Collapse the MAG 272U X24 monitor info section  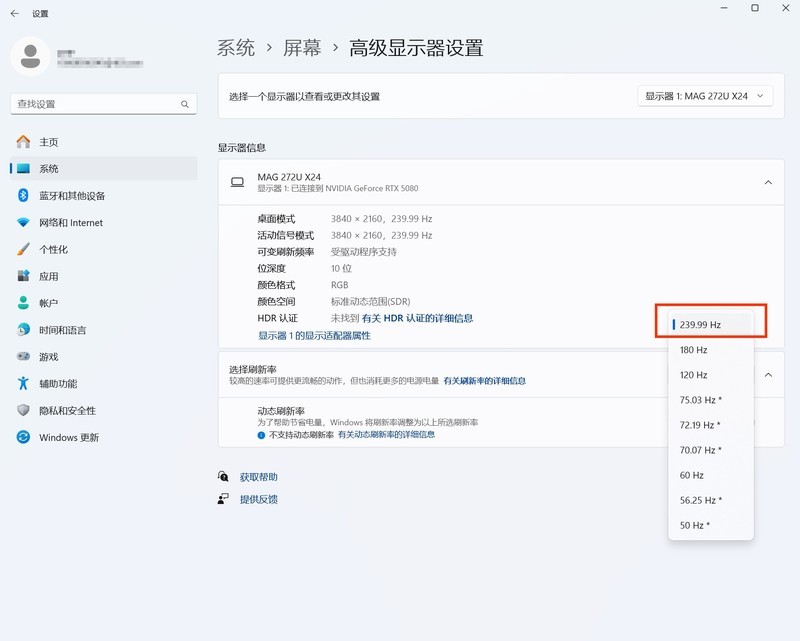[767, 182]
